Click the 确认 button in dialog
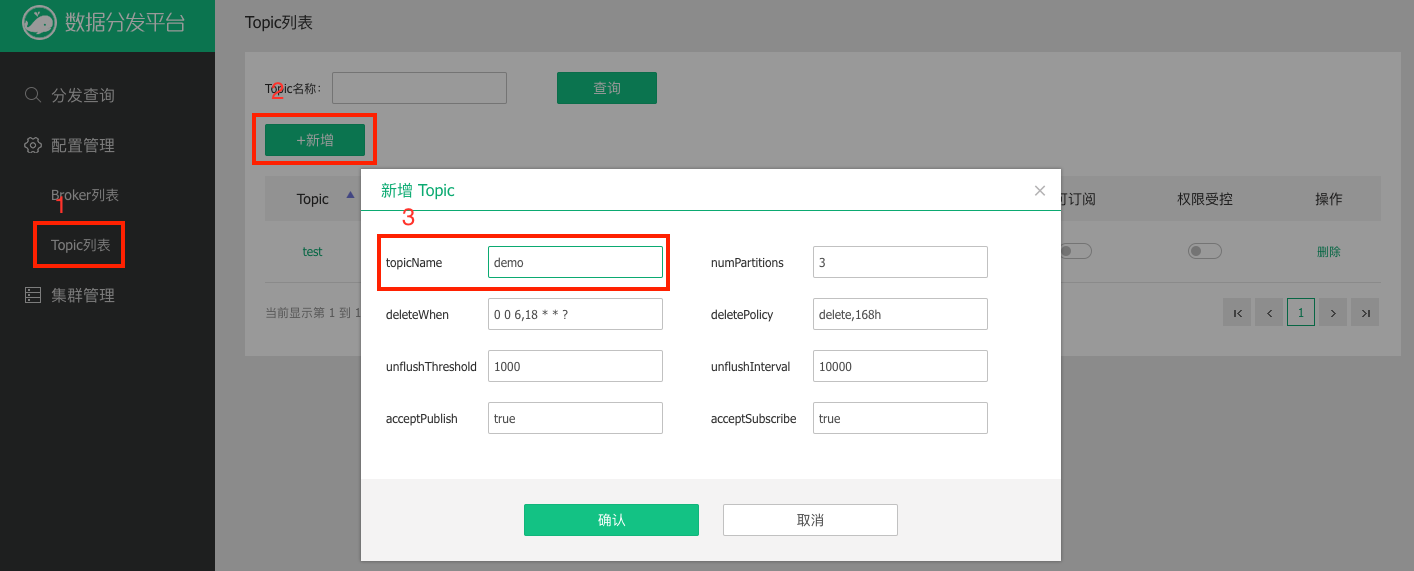 (x=611, y=520)
